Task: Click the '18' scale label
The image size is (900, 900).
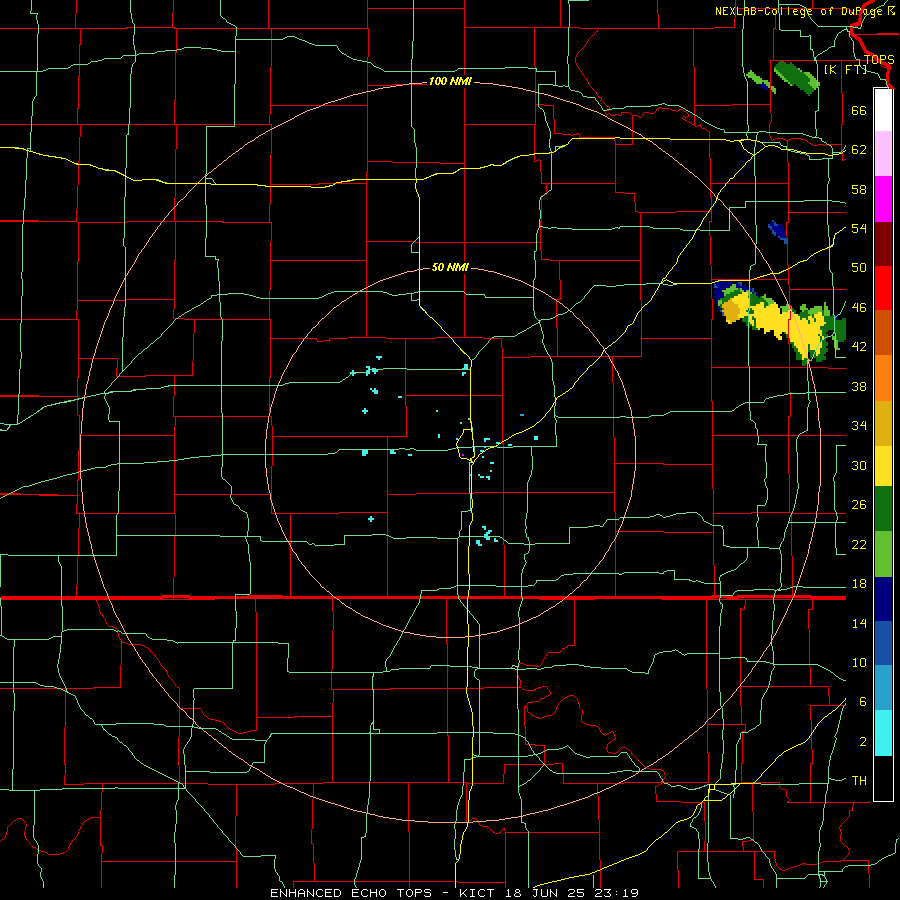Action: pyautogui.click(x=859, y=584)
